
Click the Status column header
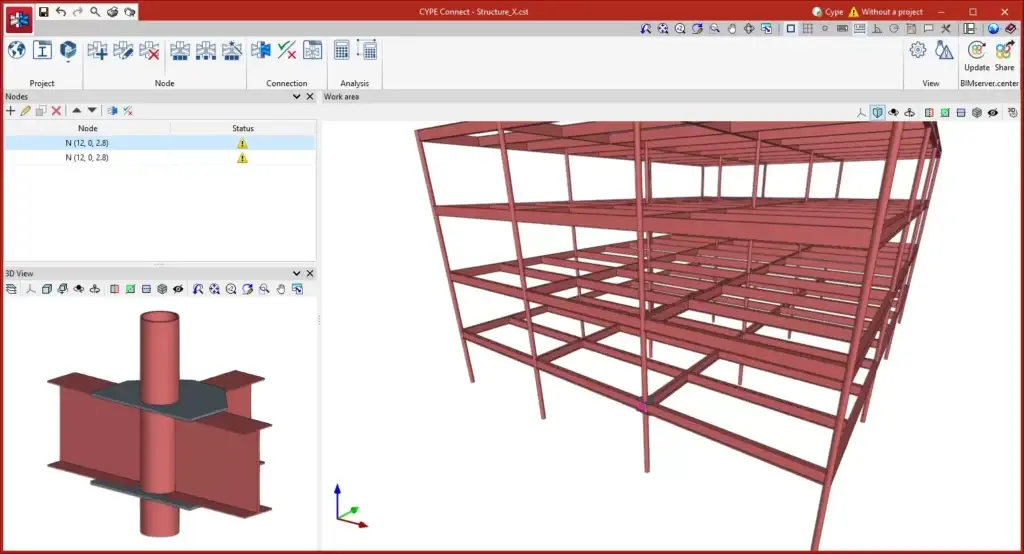tap(242, 128)
